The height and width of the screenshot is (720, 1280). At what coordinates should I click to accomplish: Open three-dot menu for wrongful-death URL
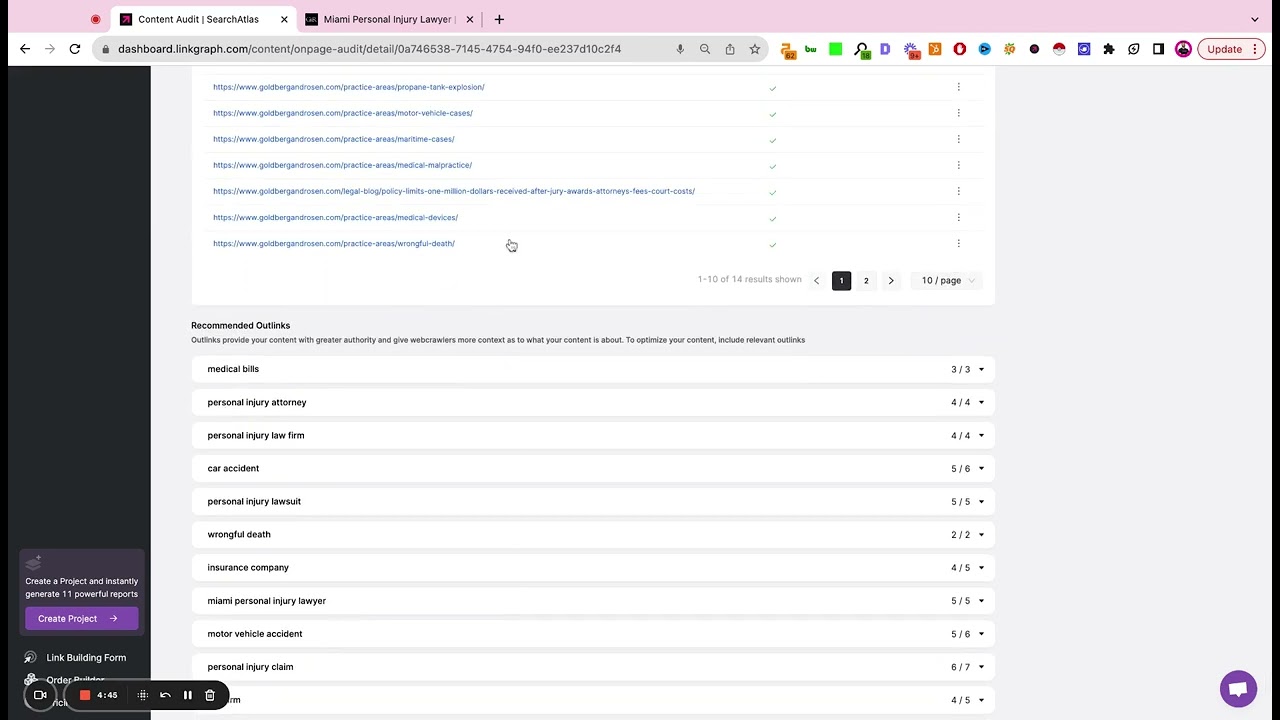pyautogui.click(x=958, y=243)
